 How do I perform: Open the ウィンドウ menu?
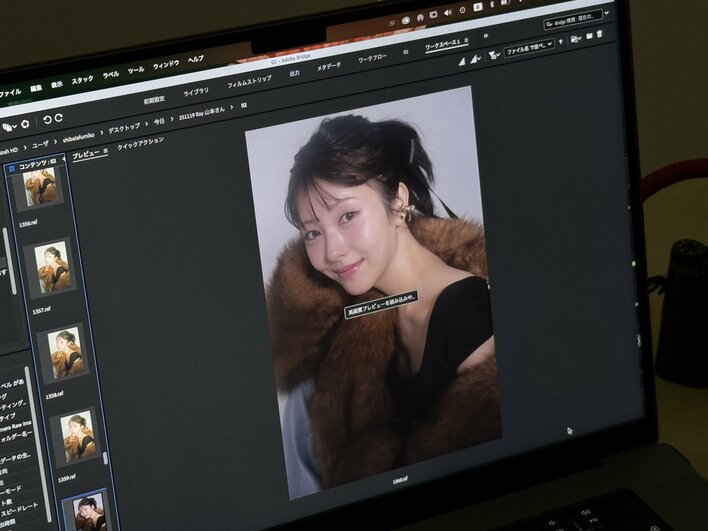point(166,66)
